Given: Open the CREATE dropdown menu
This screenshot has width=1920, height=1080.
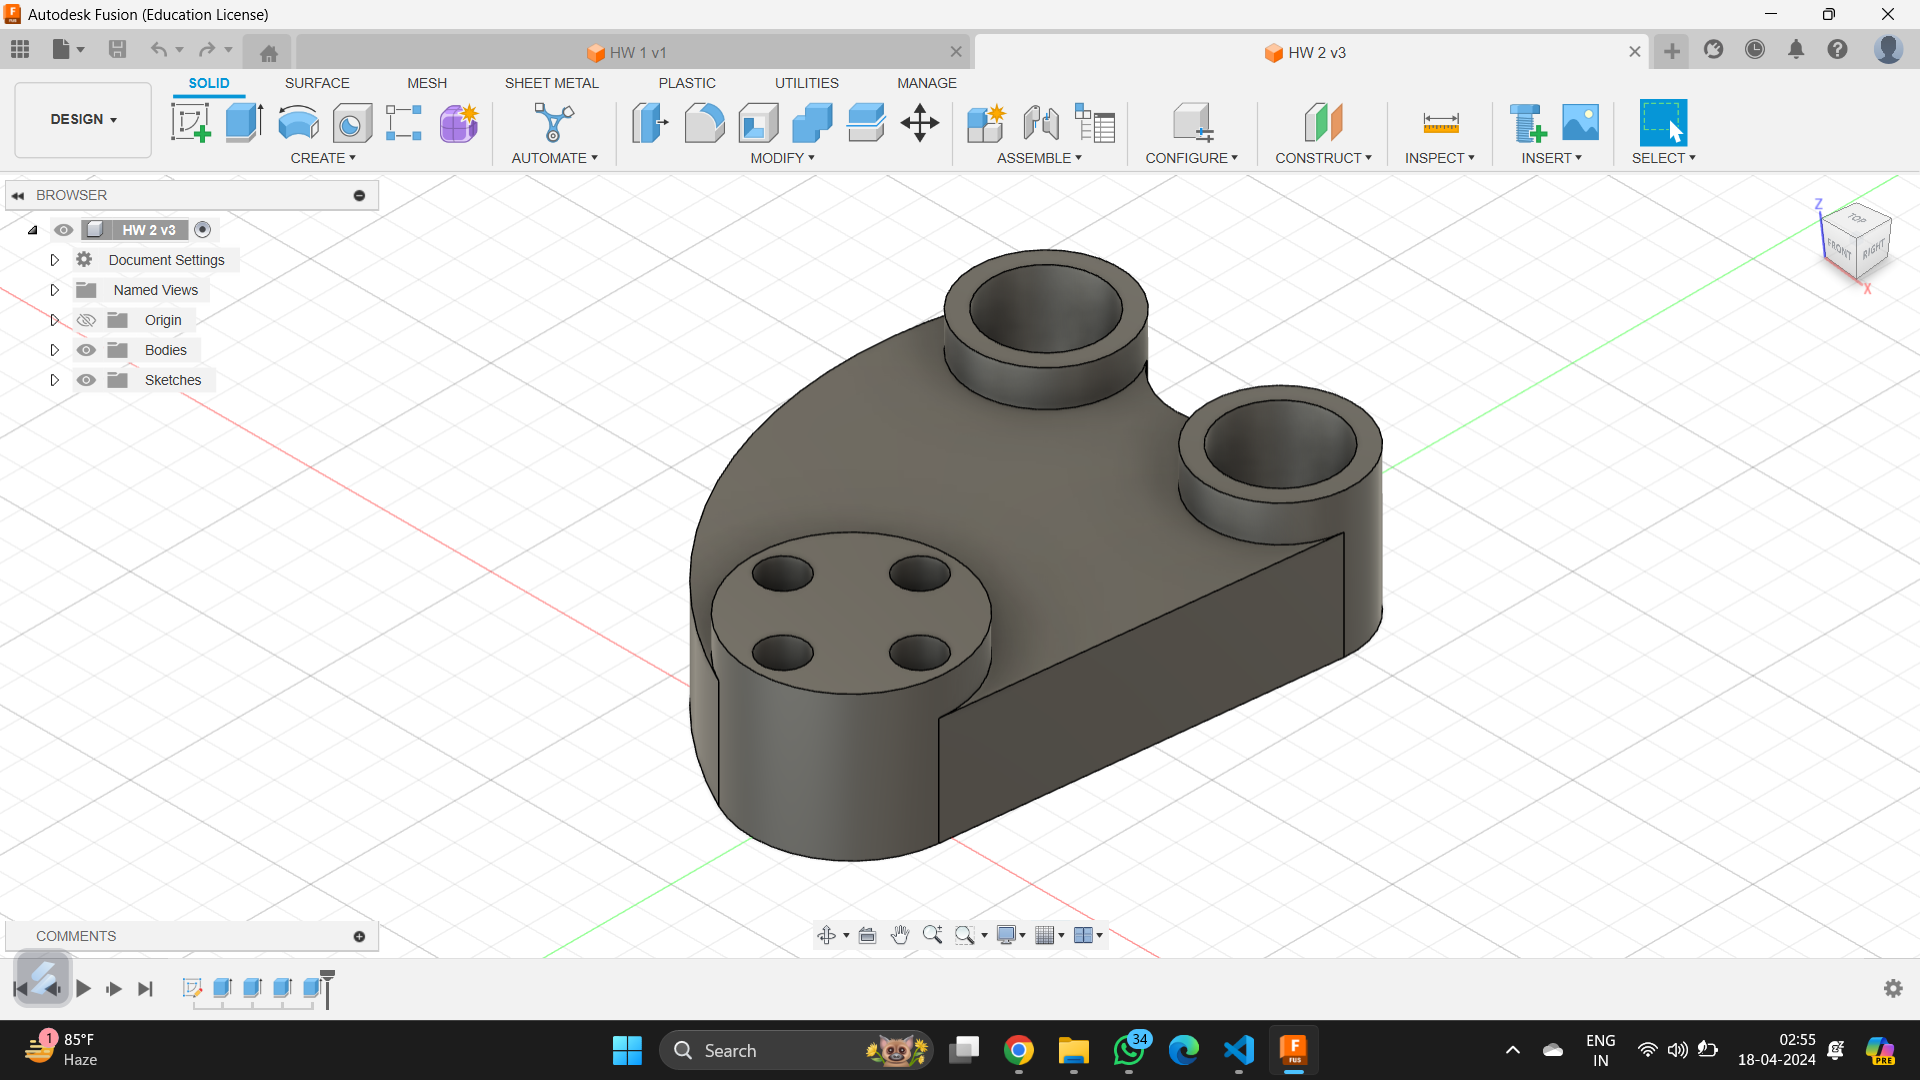Looking at the screenshot, I should [323, 158].
